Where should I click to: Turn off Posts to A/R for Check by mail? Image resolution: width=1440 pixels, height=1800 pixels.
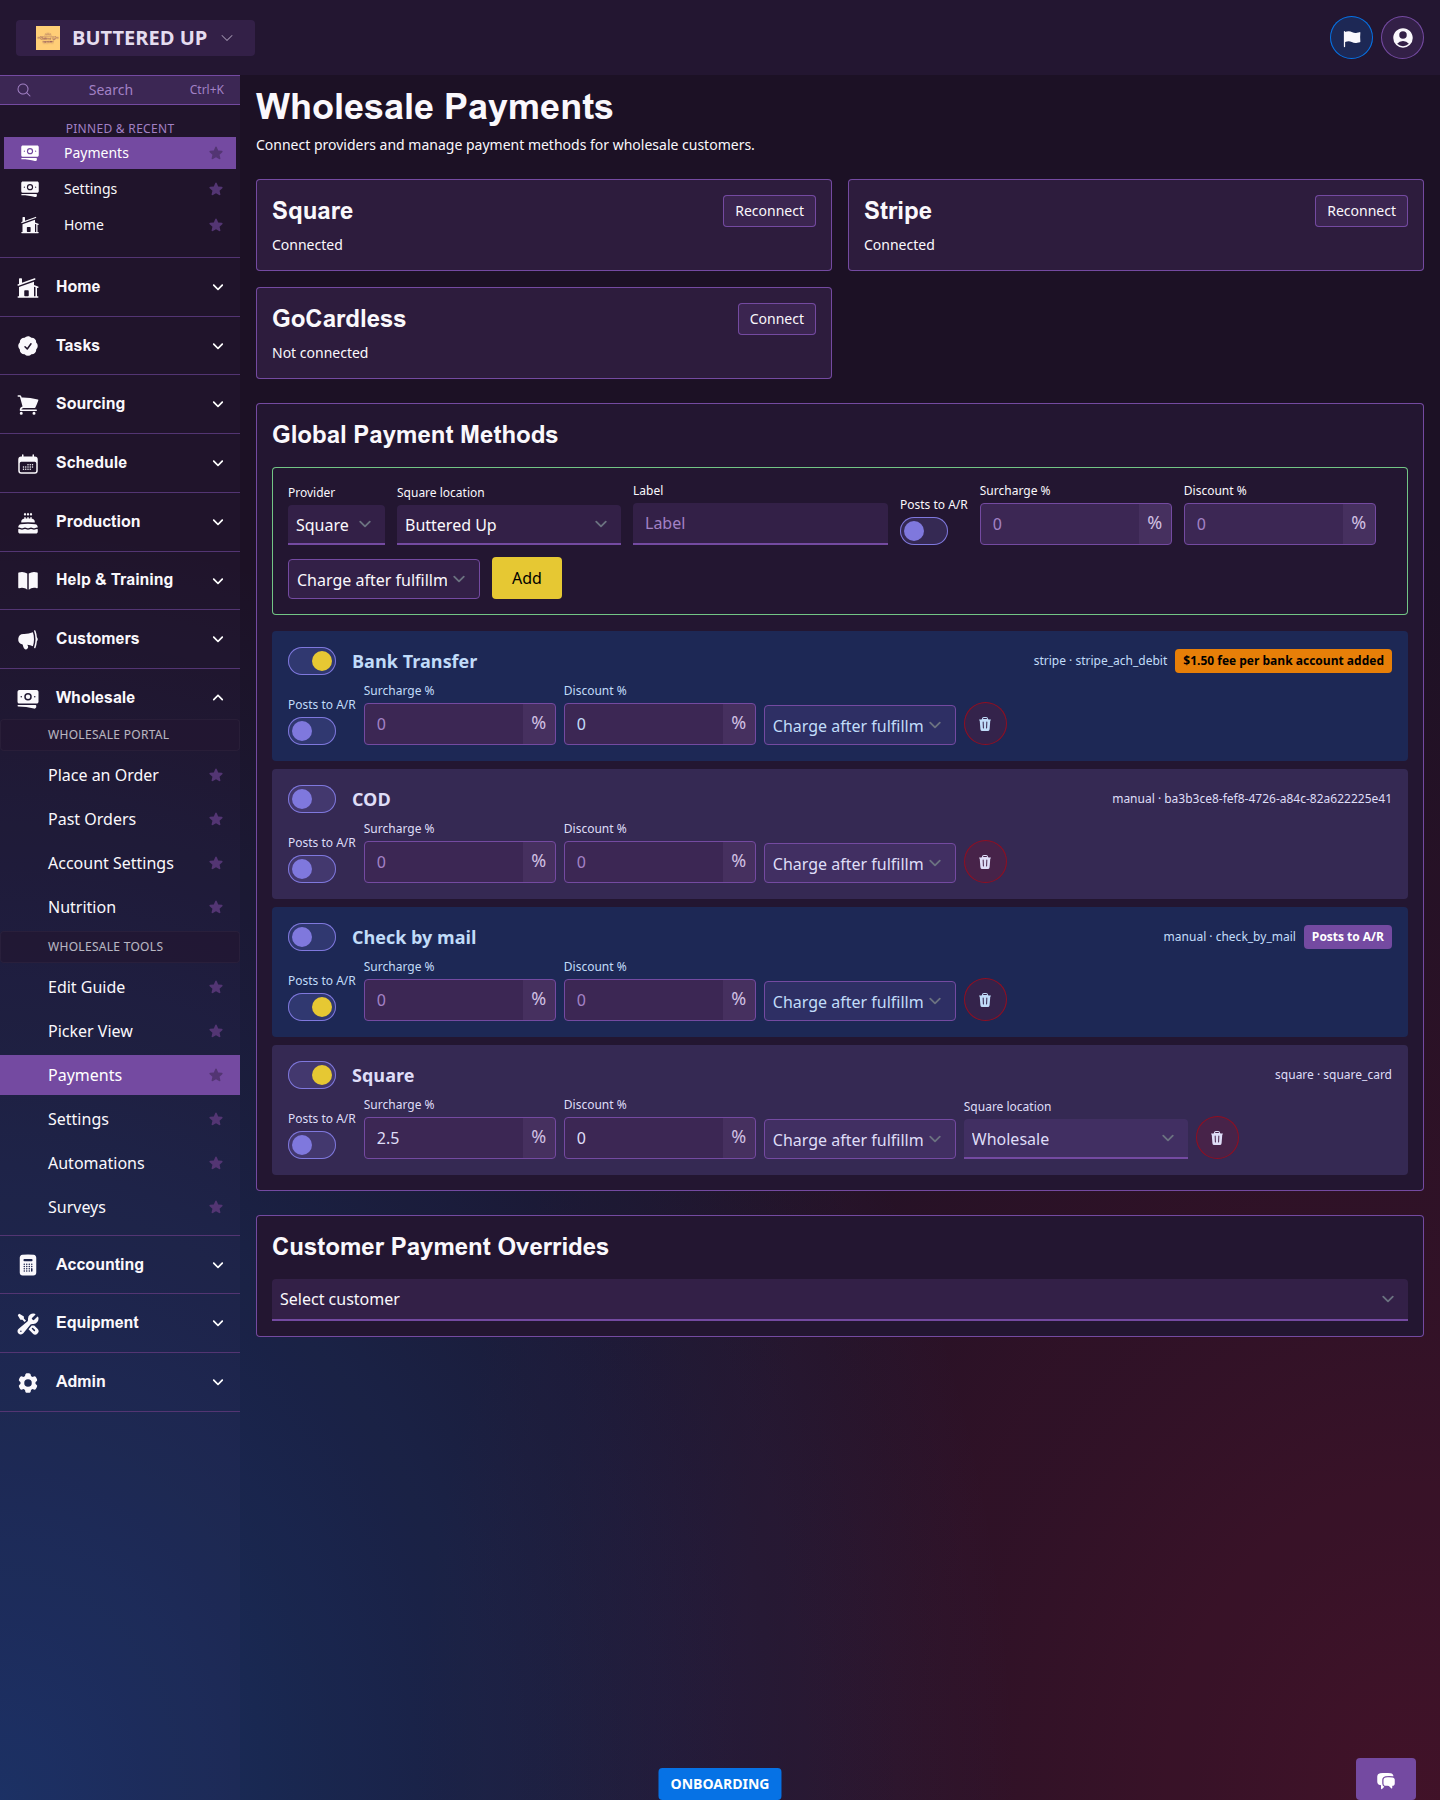(x=312, y=1007)
